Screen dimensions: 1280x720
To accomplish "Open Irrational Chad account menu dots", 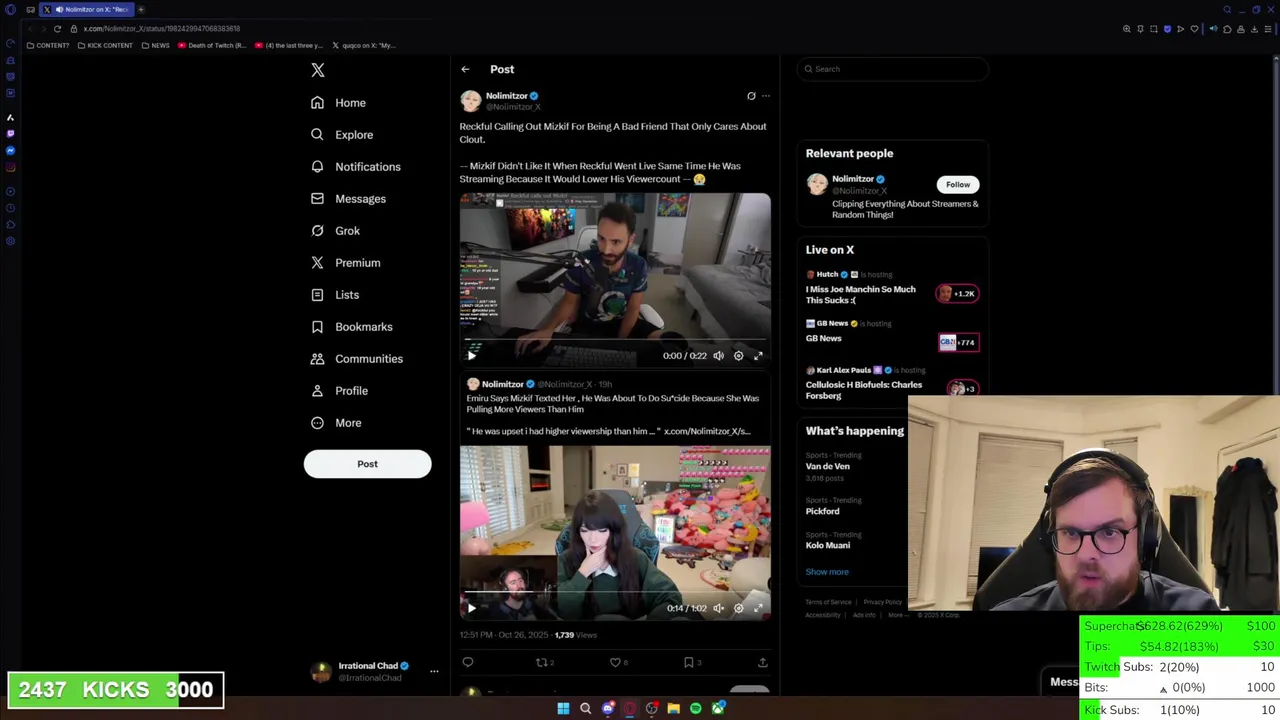I will pos(434,671).
